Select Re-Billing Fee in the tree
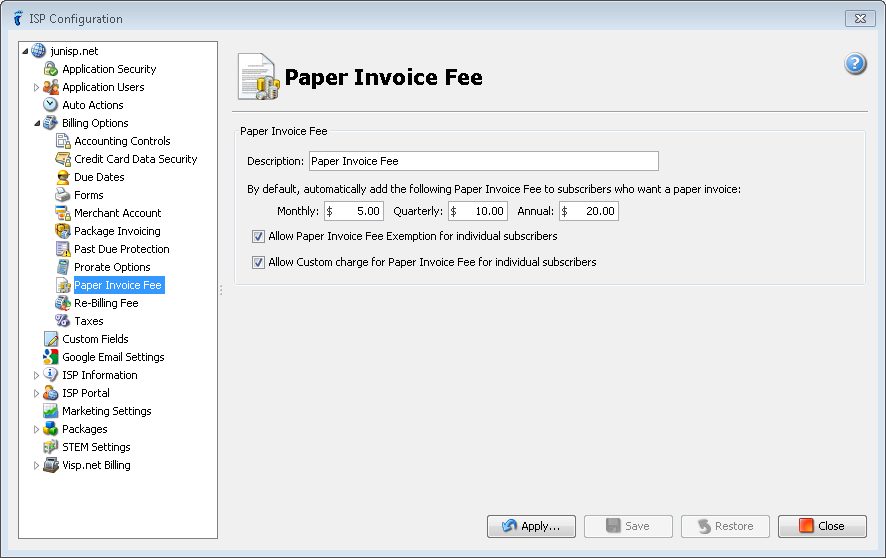Viewport: 886px width, 558px height. pos(106,303)
